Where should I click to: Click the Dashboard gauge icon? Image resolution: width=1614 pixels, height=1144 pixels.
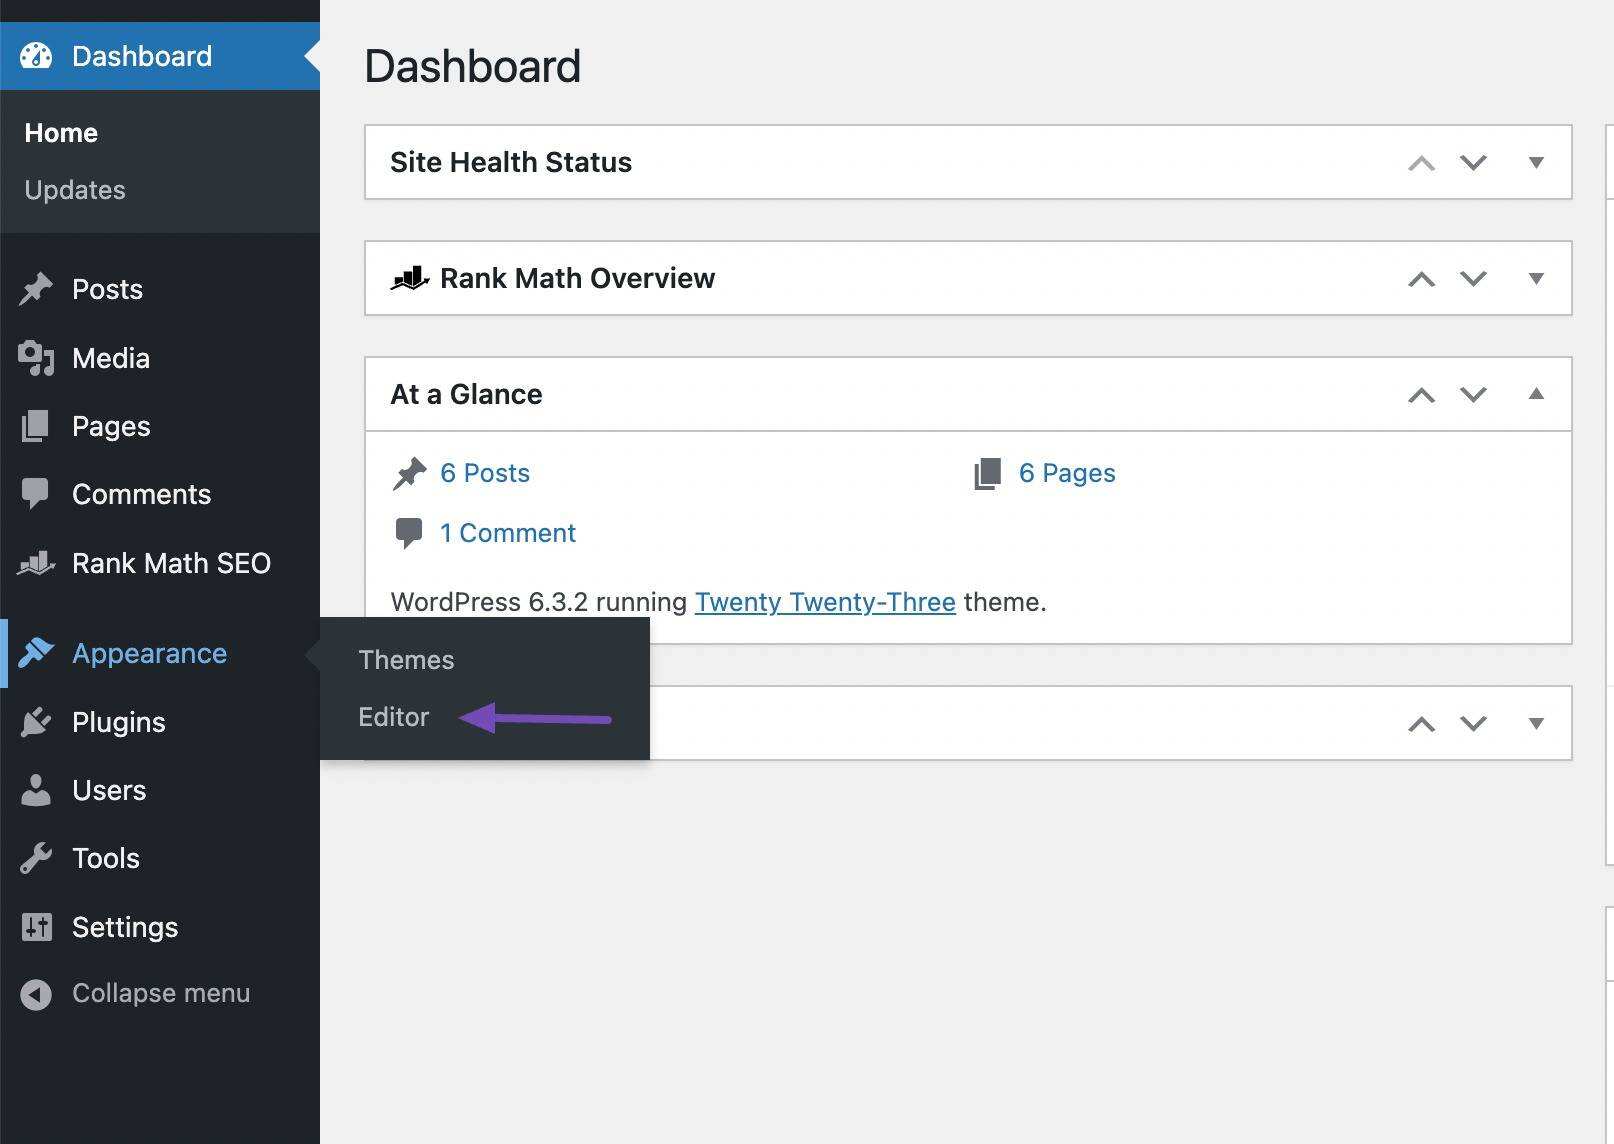[36, 56]
